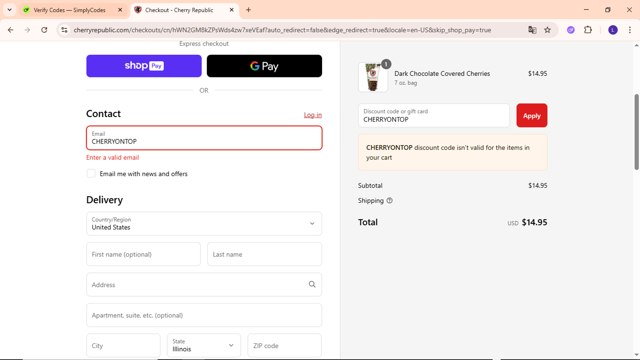Click the ZIP code field
640x360 pixels.
(x=284, y=345)
